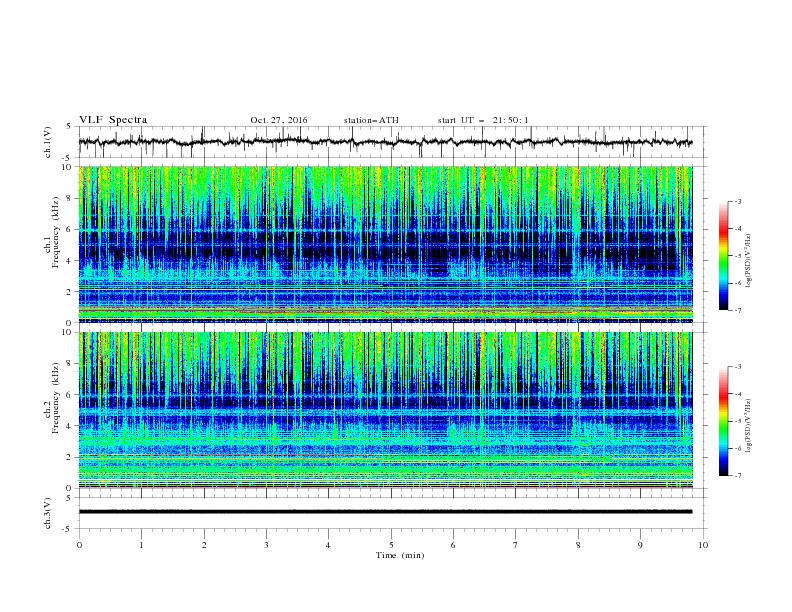
Task: Click the ch.1 spectrogram color scale bar
Action: point(723,256)
